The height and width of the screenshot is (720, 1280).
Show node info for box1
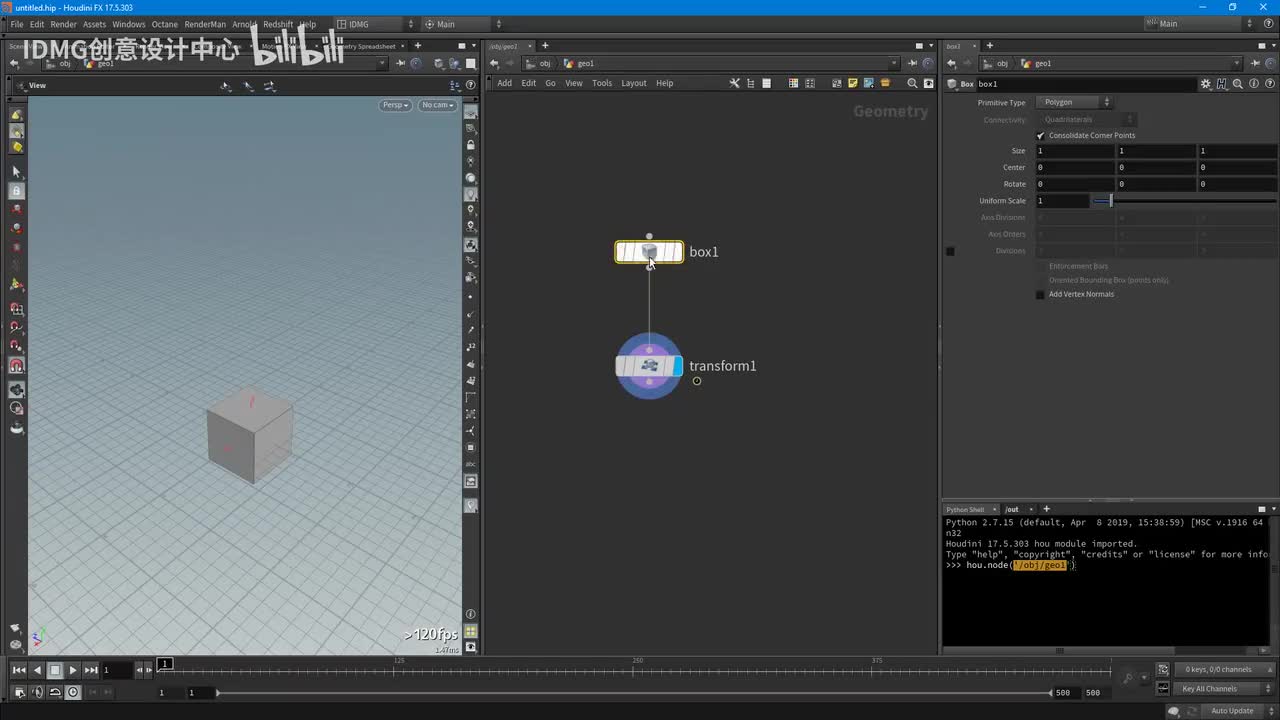point(1253,84)
